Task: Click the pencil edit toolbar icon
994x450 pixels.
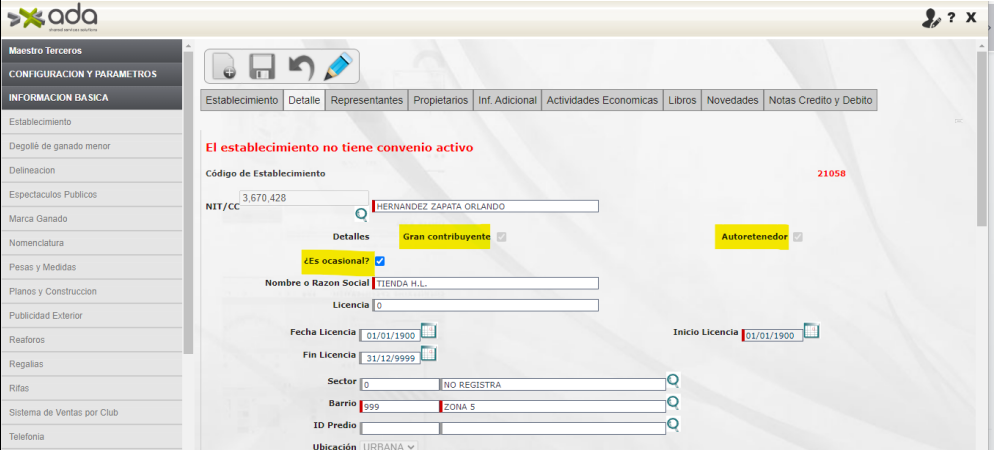Action: click(338, 66)
